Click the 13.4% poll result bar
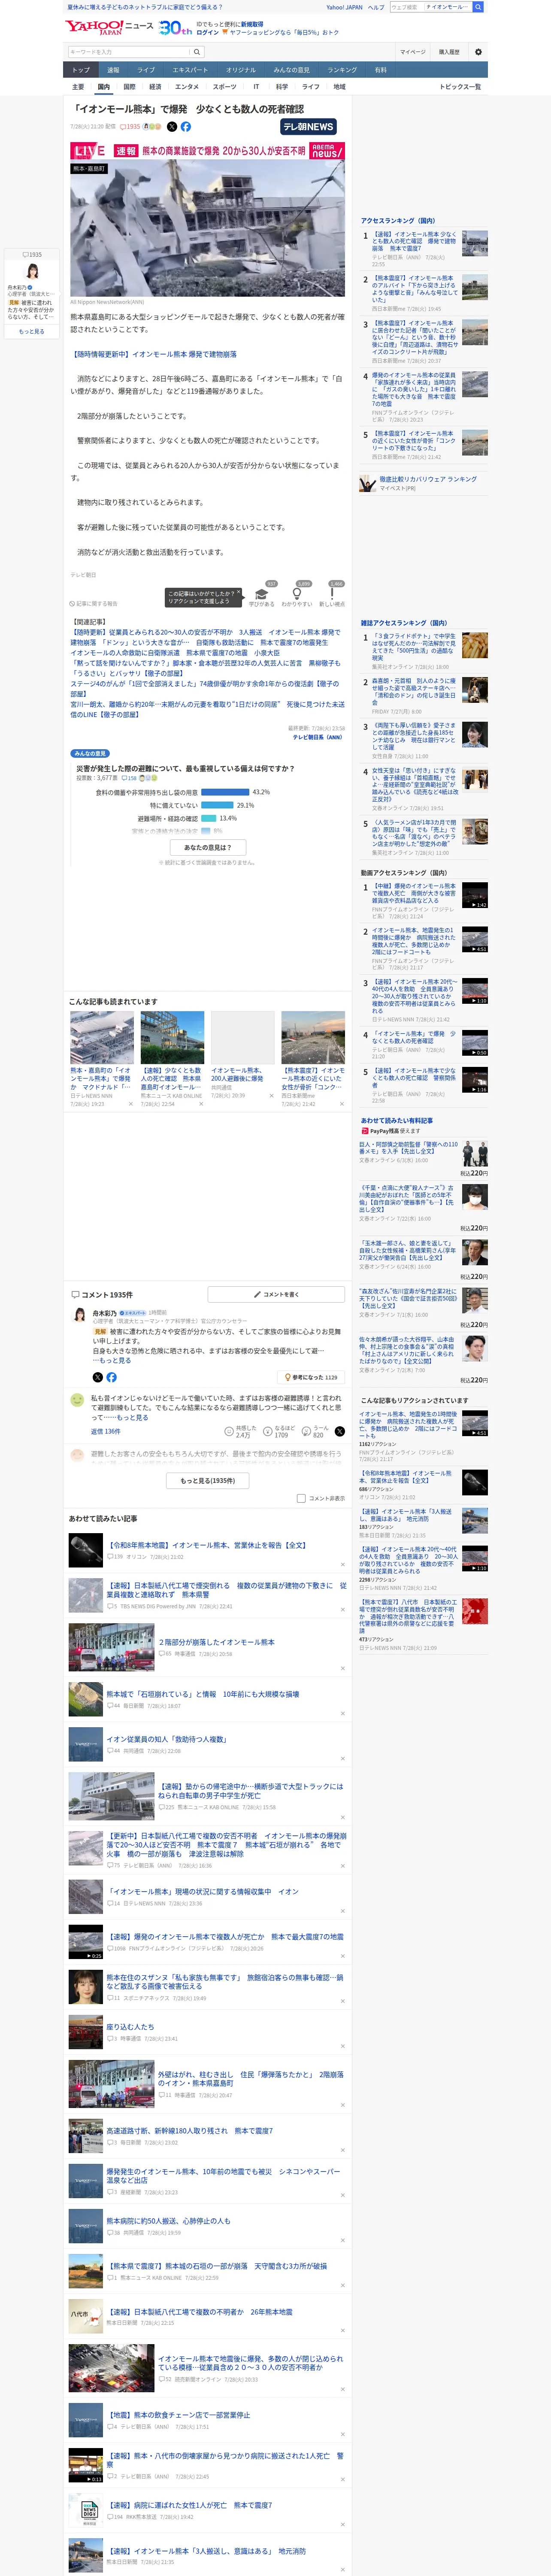The image size is (551, 2576). pos(209,818)
